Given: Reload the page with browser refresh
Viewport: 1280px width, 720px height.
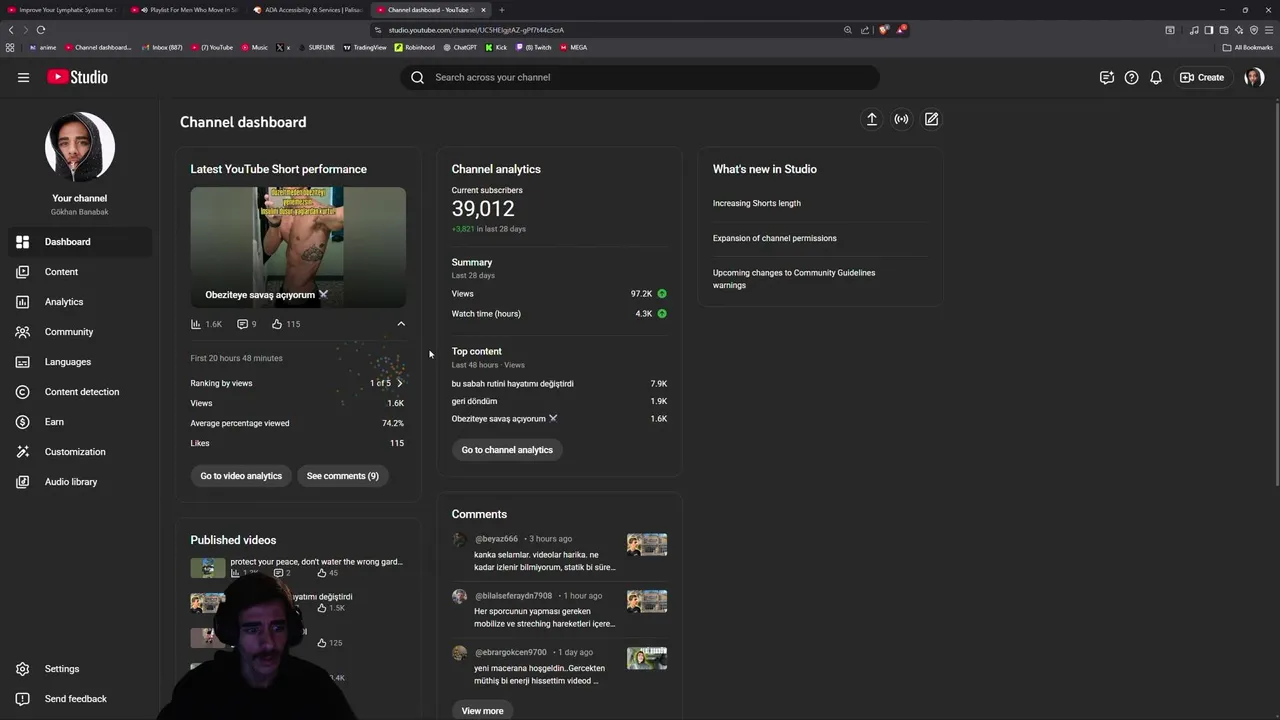Looking at the screenshot, I should point(41,30).
